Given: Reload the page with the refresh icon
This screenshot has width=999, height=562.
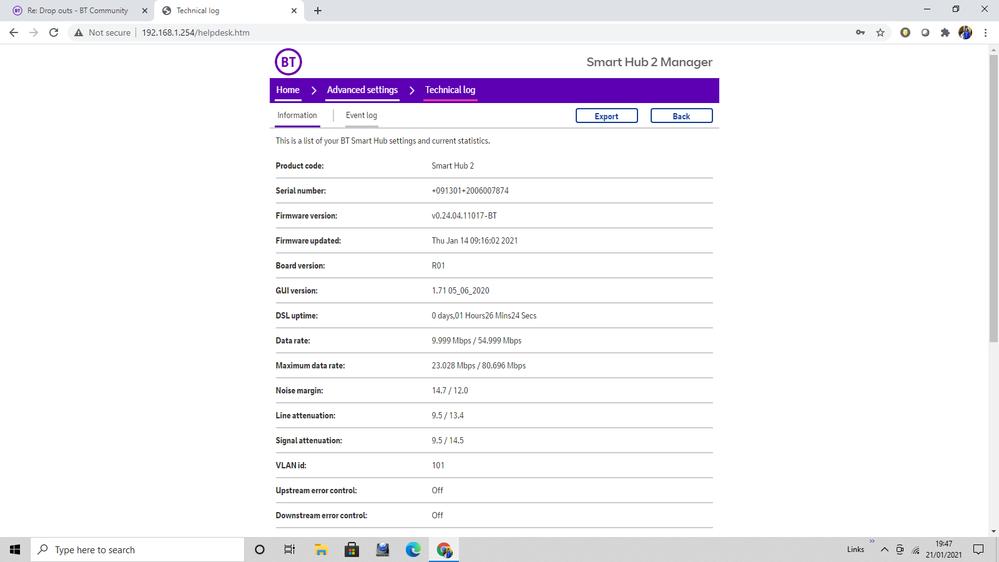Looking at the screenshot, I should (54, 33).
